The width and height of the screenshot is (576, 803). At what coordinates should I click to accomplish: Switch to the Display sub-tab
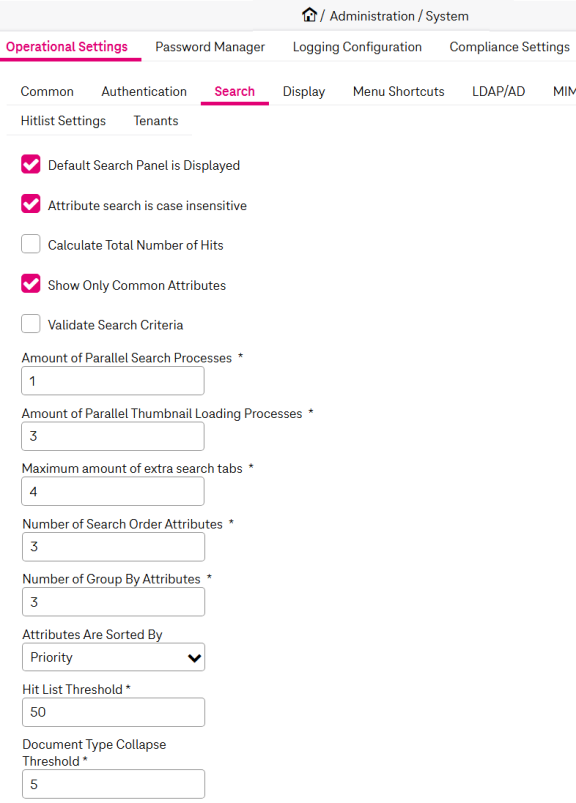pos(304,91)
